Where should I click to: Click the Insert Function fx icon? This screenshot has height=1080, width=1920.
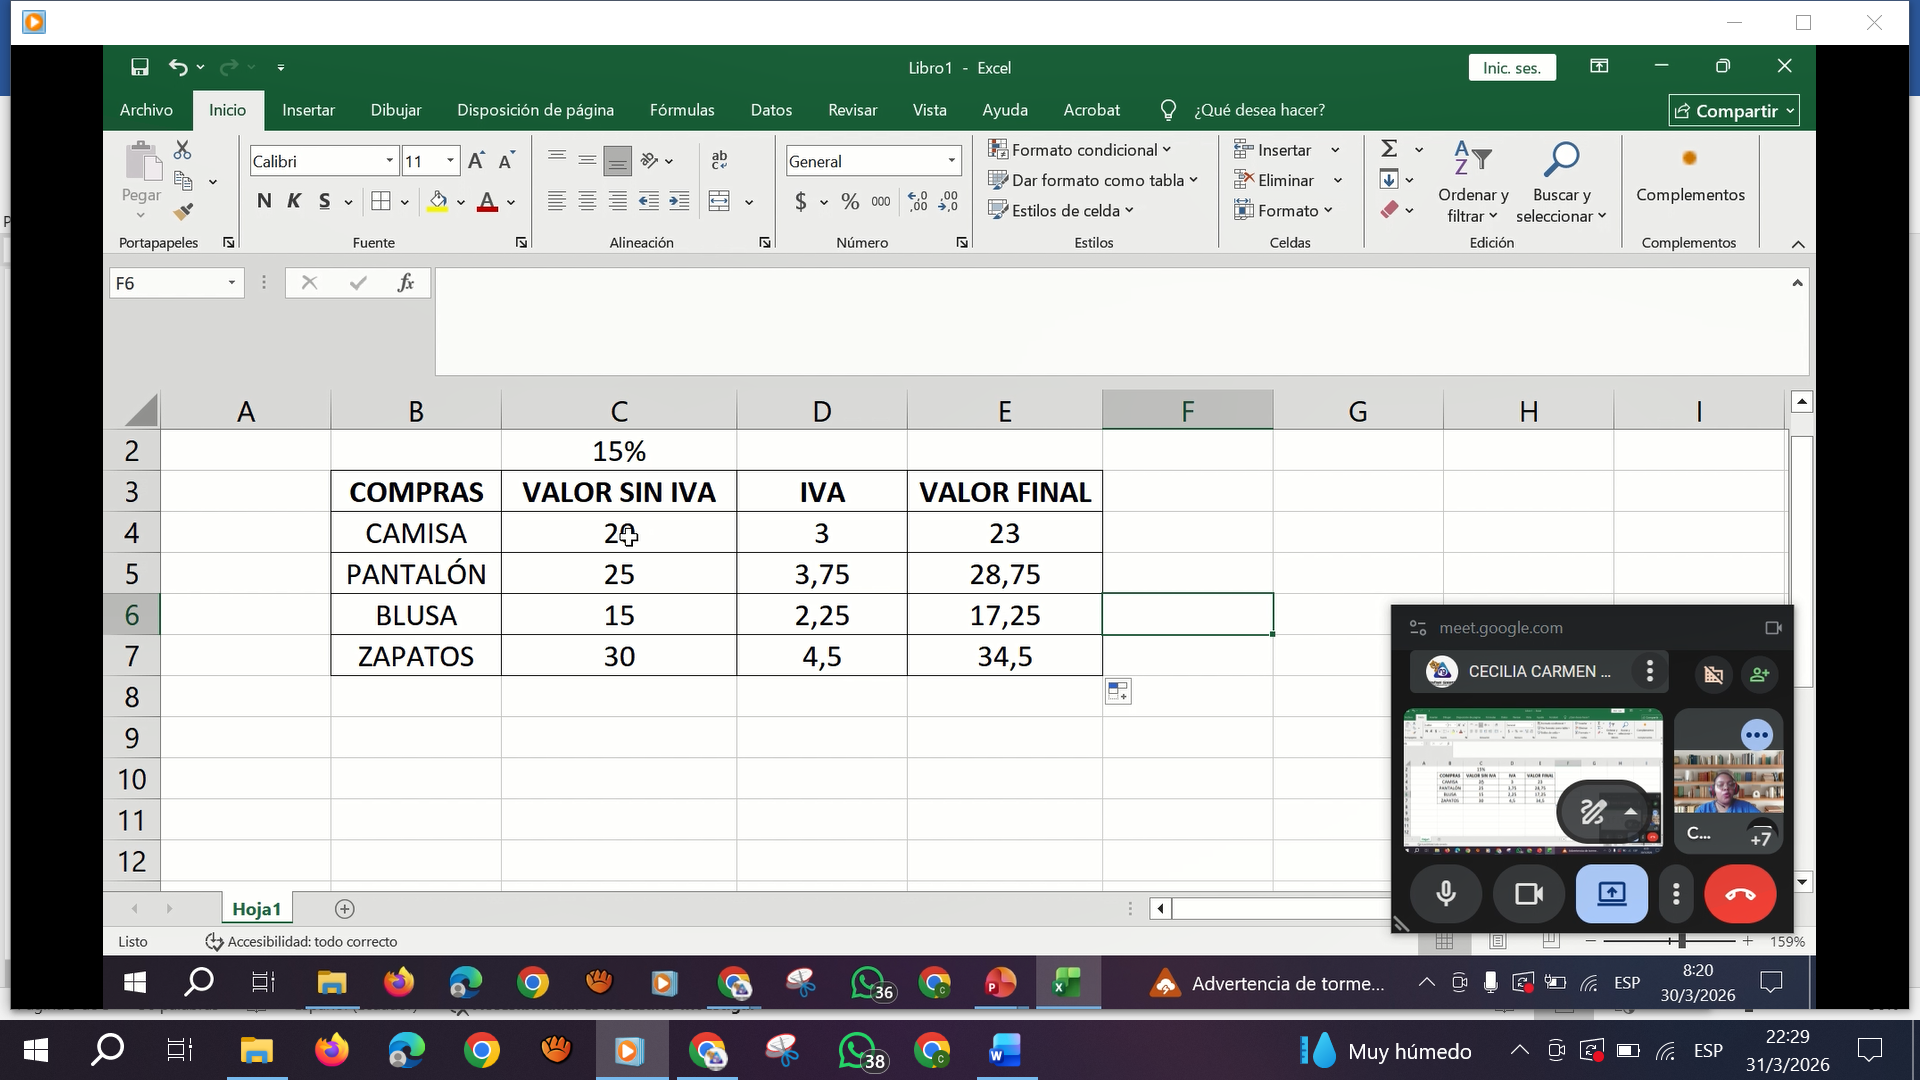tap(406, 283)
